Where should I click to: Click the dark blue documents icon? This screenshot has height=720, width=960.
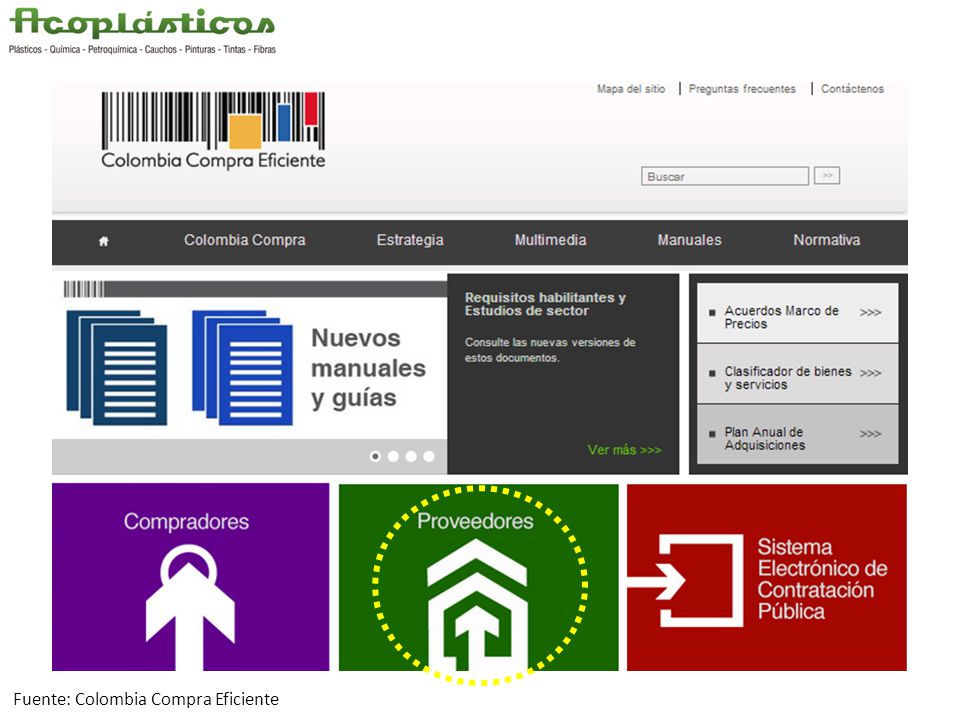pyautogui.click(x=116, y=368)
